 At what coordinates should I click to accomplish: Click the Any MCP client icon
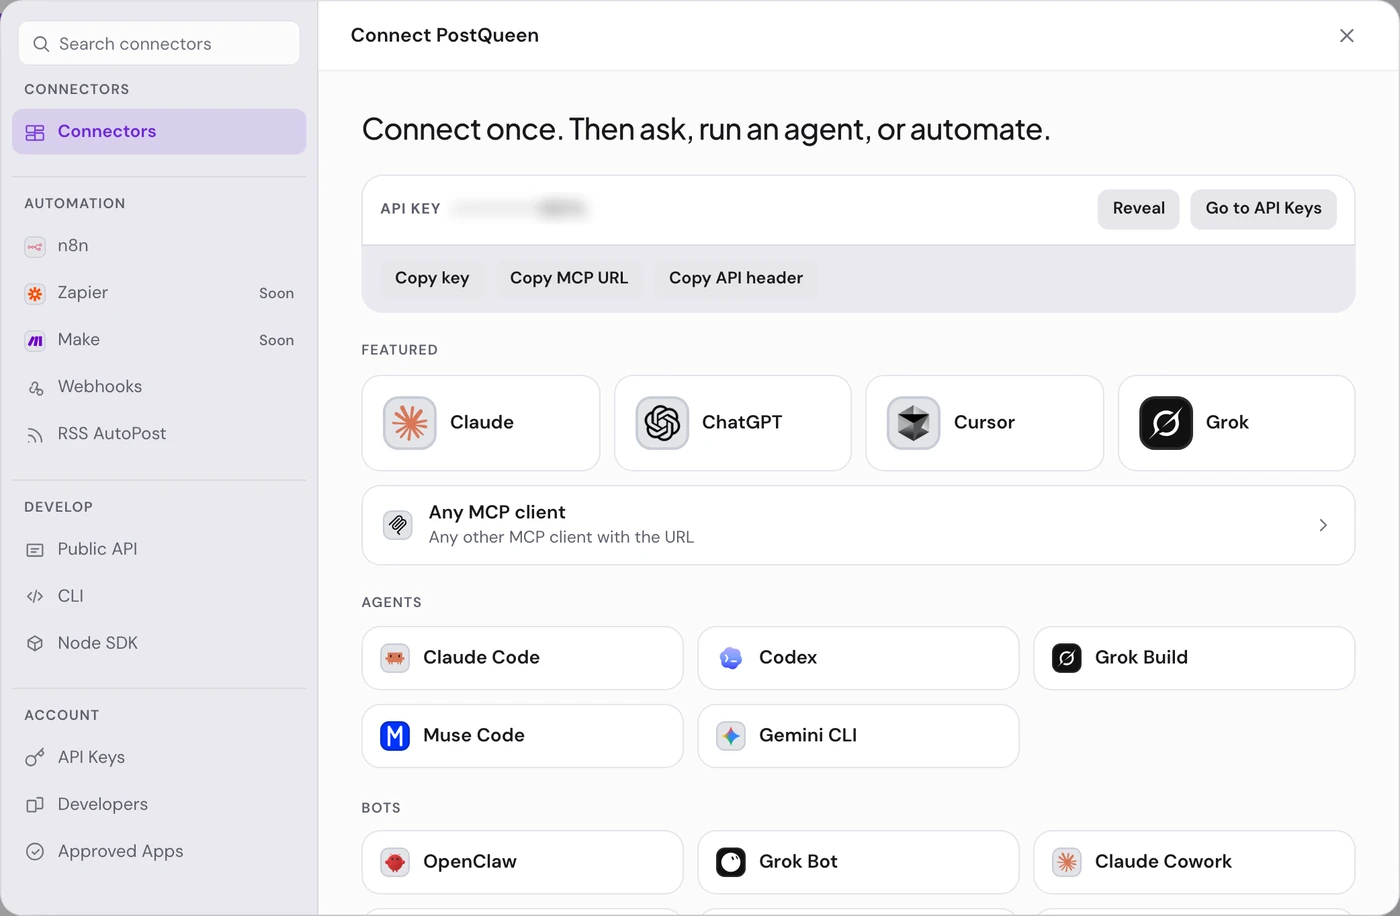[x=398, y=525]
